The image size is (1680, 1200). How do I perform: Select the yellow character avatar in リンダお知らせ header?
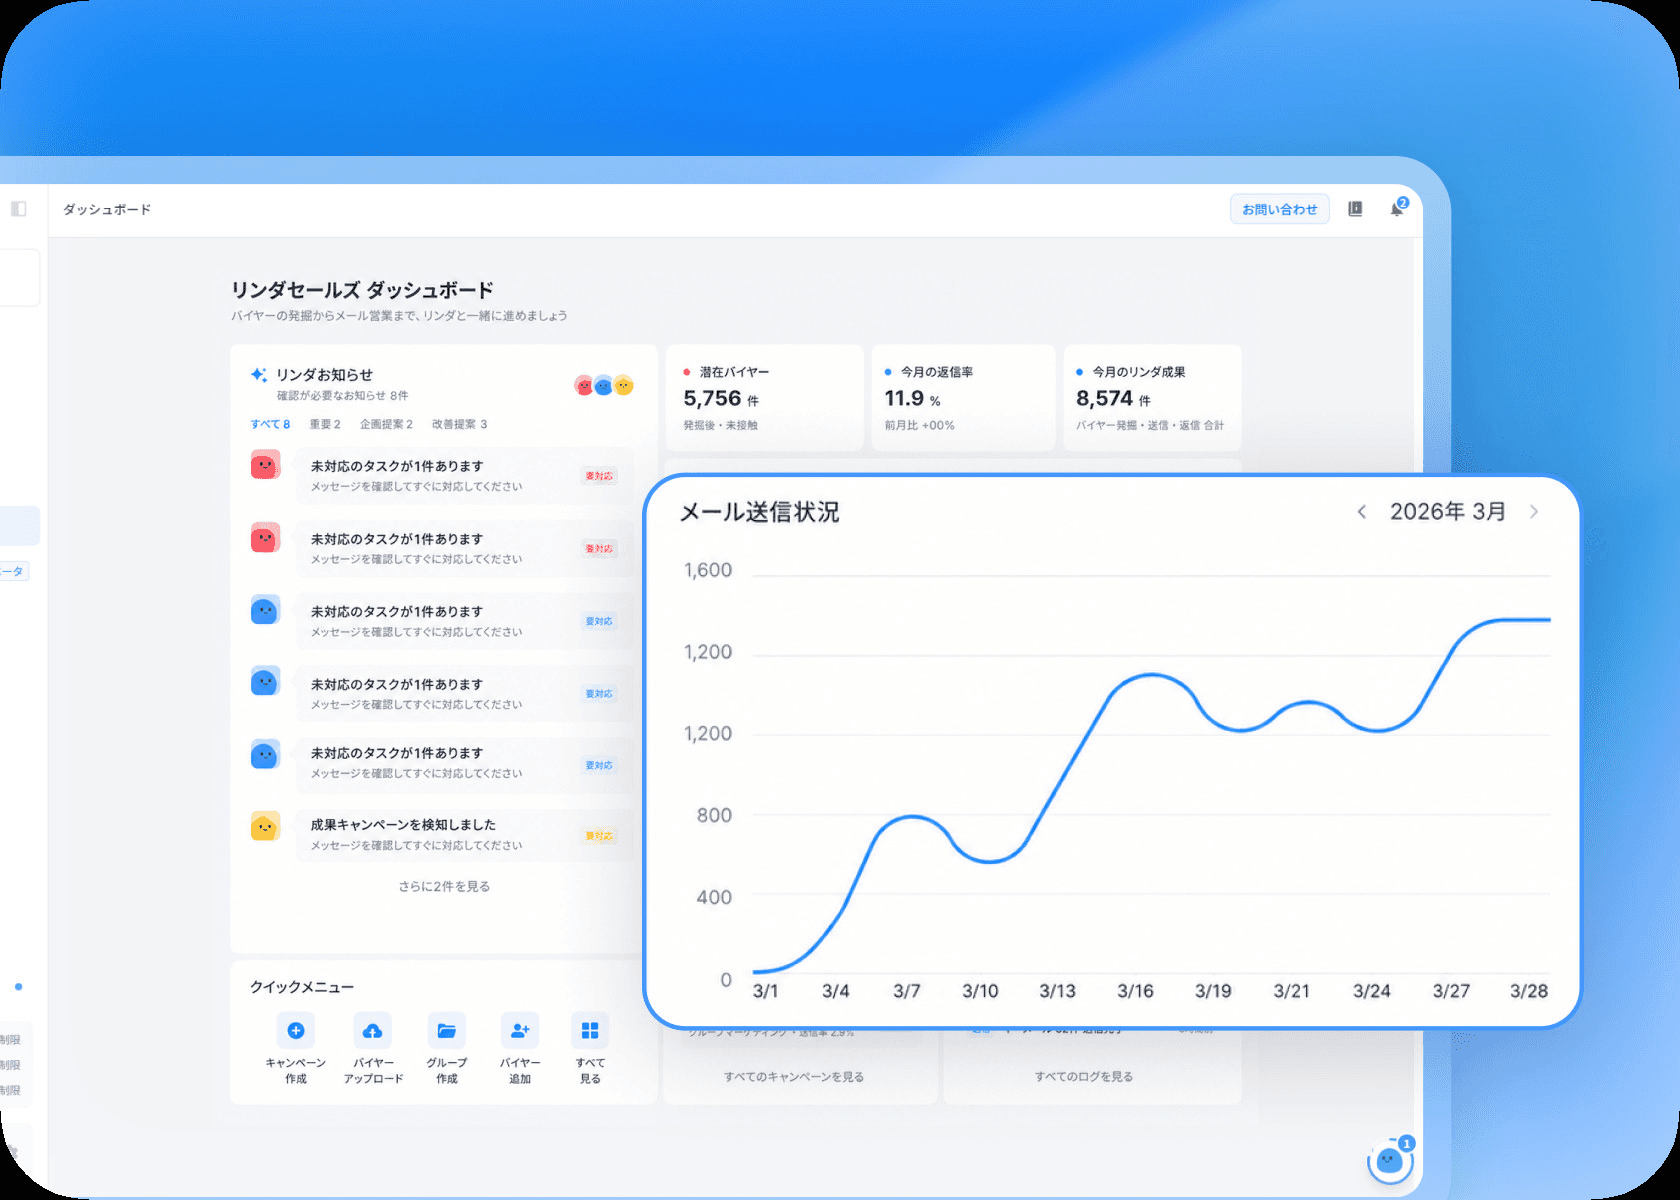pos(623,385)
